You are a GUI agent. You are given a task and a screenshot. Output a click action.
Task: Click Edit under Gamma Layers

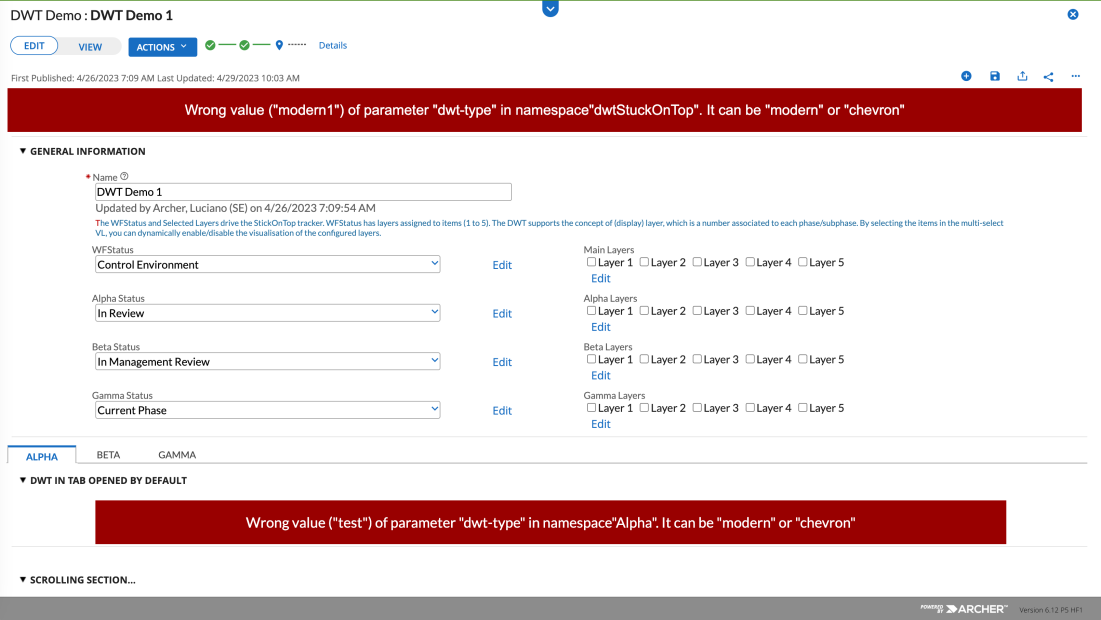coord(600,423)
